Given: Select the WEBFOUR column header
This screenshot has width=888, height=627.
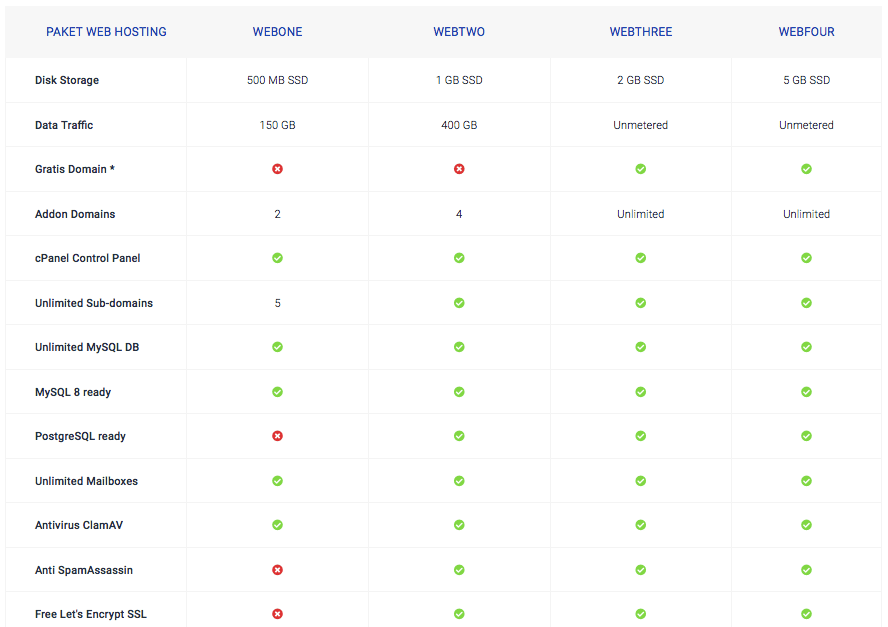Looking at the screenshot, I should click(x=806, y=31).
